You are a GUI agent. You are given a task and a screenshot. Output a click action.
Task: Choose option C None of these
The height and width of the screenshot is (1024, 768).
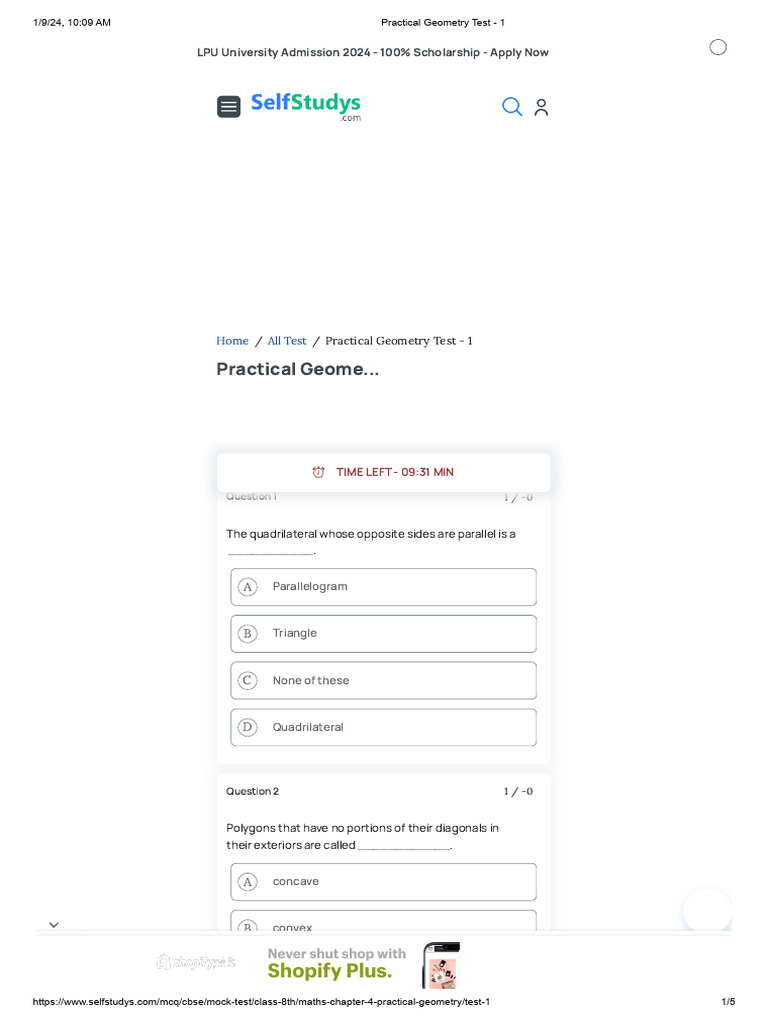[383, 681]
